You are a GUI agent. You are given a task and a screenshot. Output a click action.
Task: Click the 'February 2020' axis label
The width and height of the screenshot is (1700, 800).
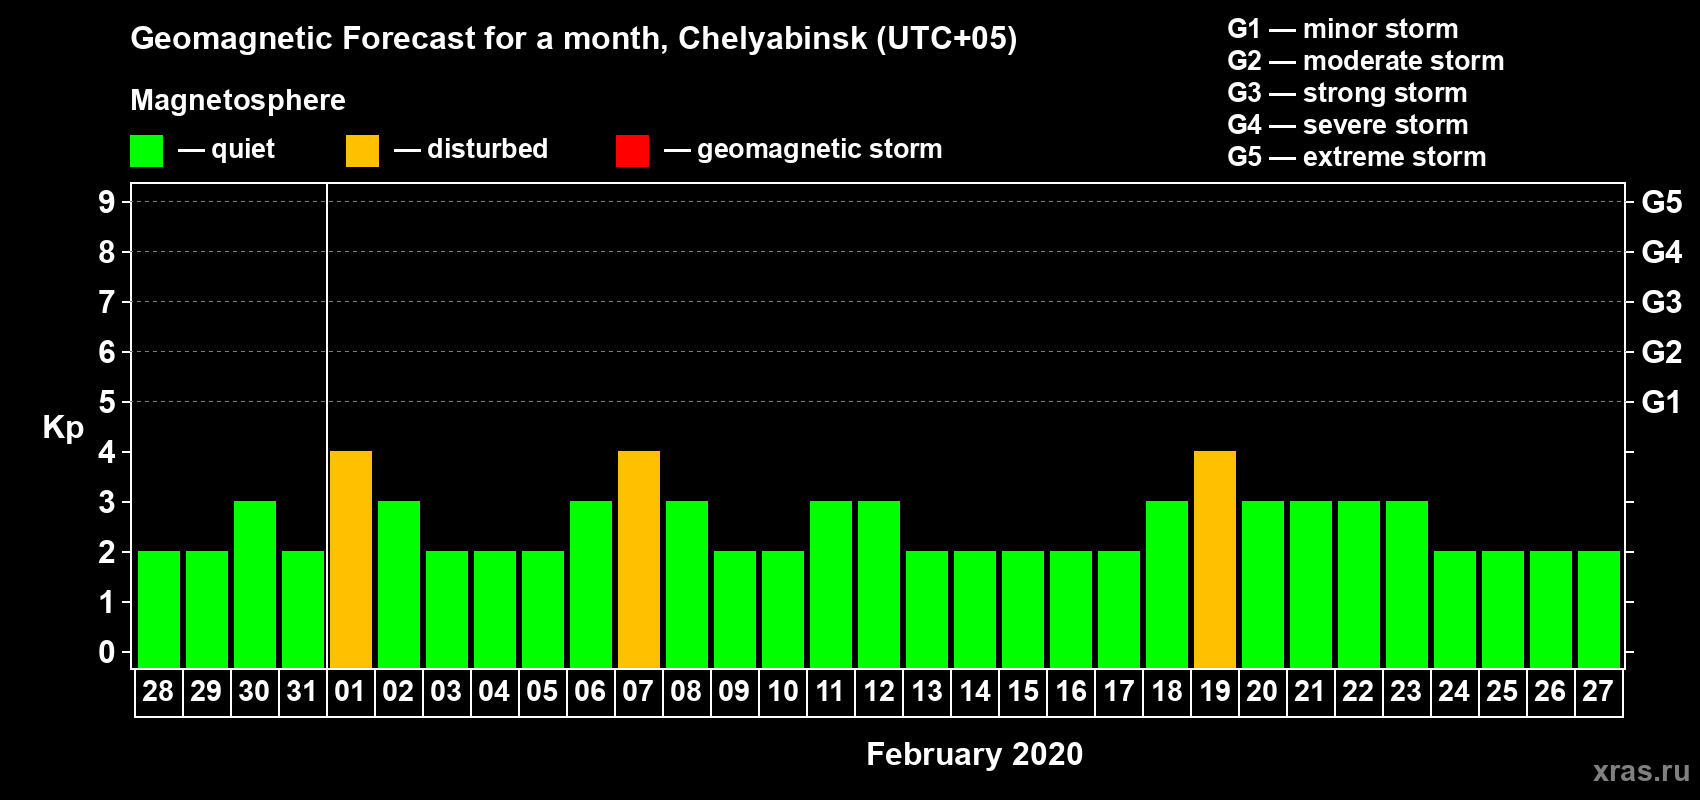click(x=975, y=754)
